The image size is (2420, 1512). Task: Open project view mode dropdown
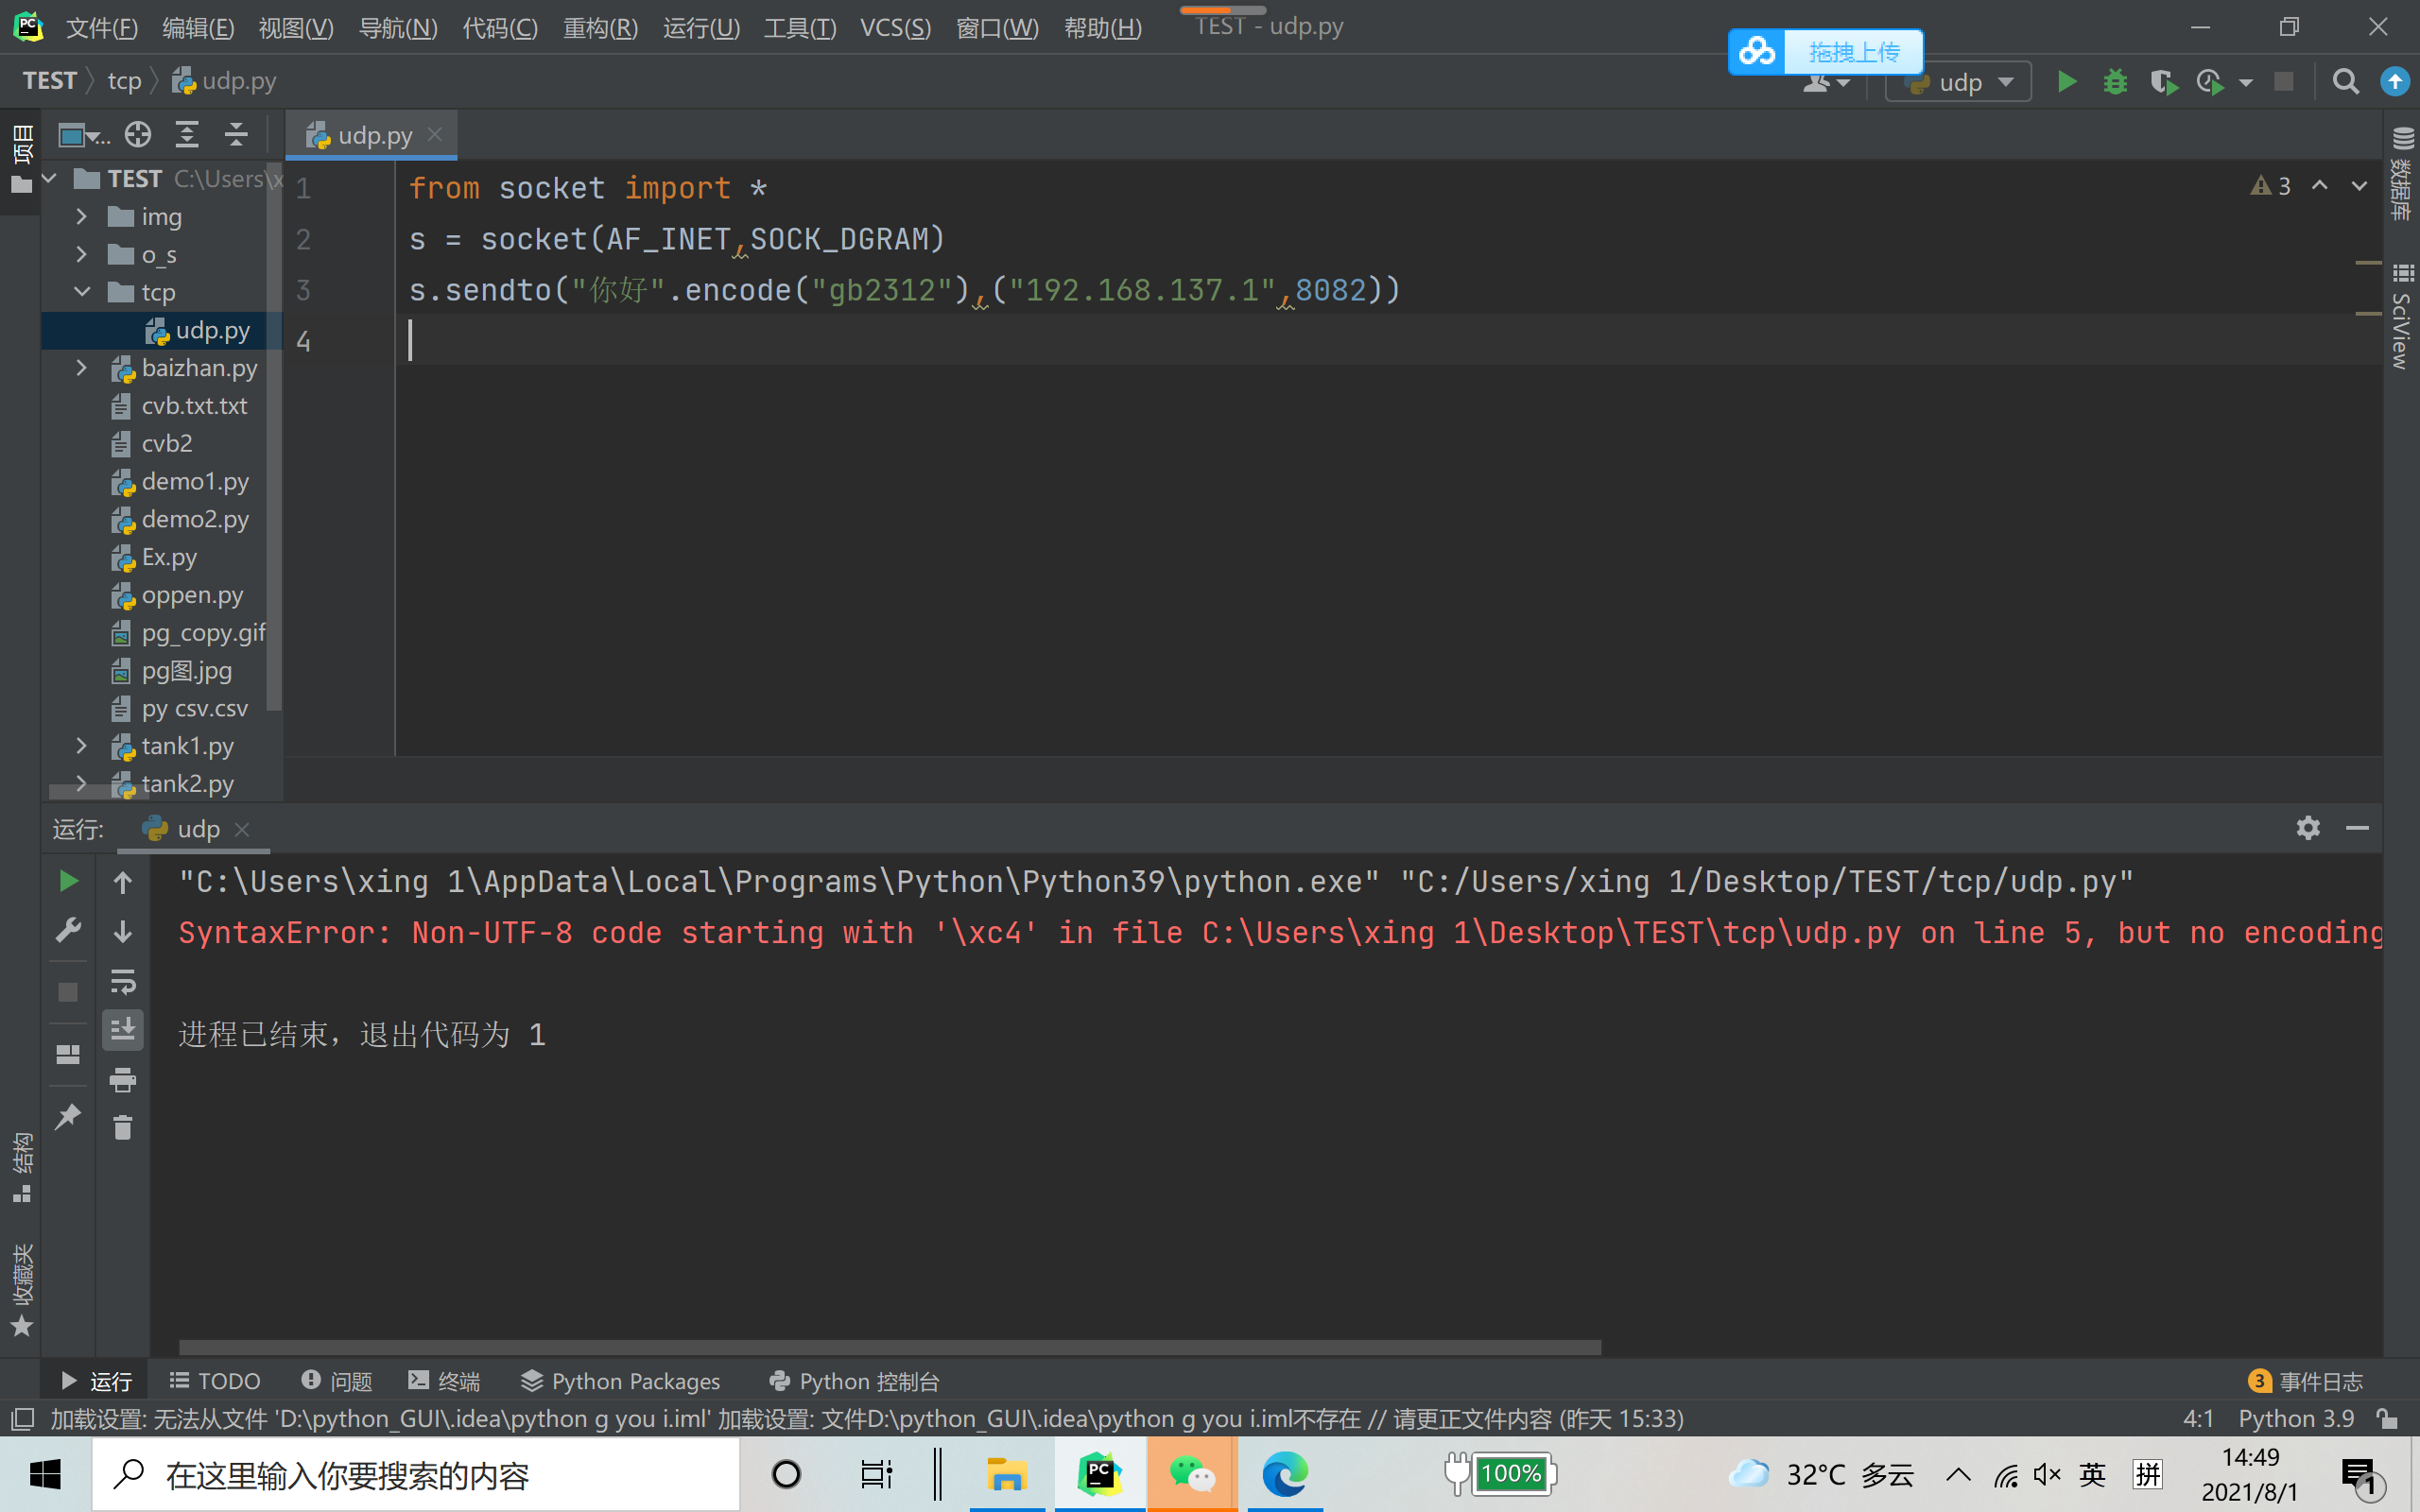(x=83, y=134)
